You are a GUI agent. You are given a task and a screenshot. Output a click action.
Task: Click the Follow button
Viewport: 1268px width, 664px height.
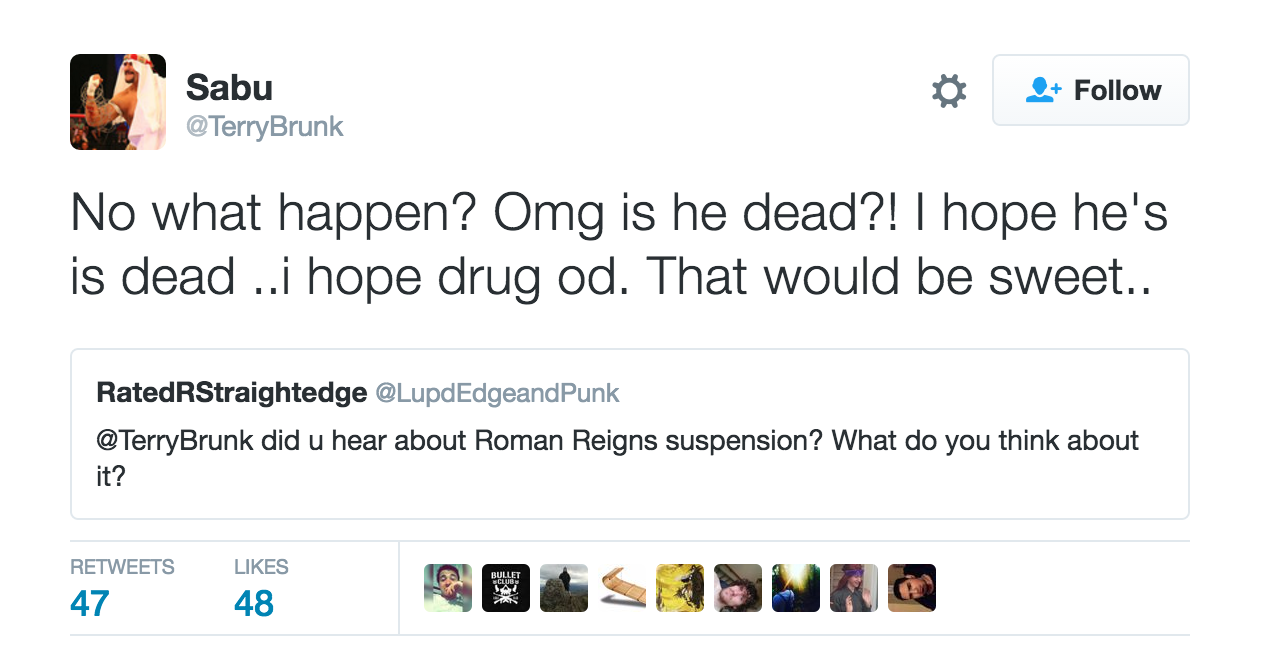pos(1090,90)
